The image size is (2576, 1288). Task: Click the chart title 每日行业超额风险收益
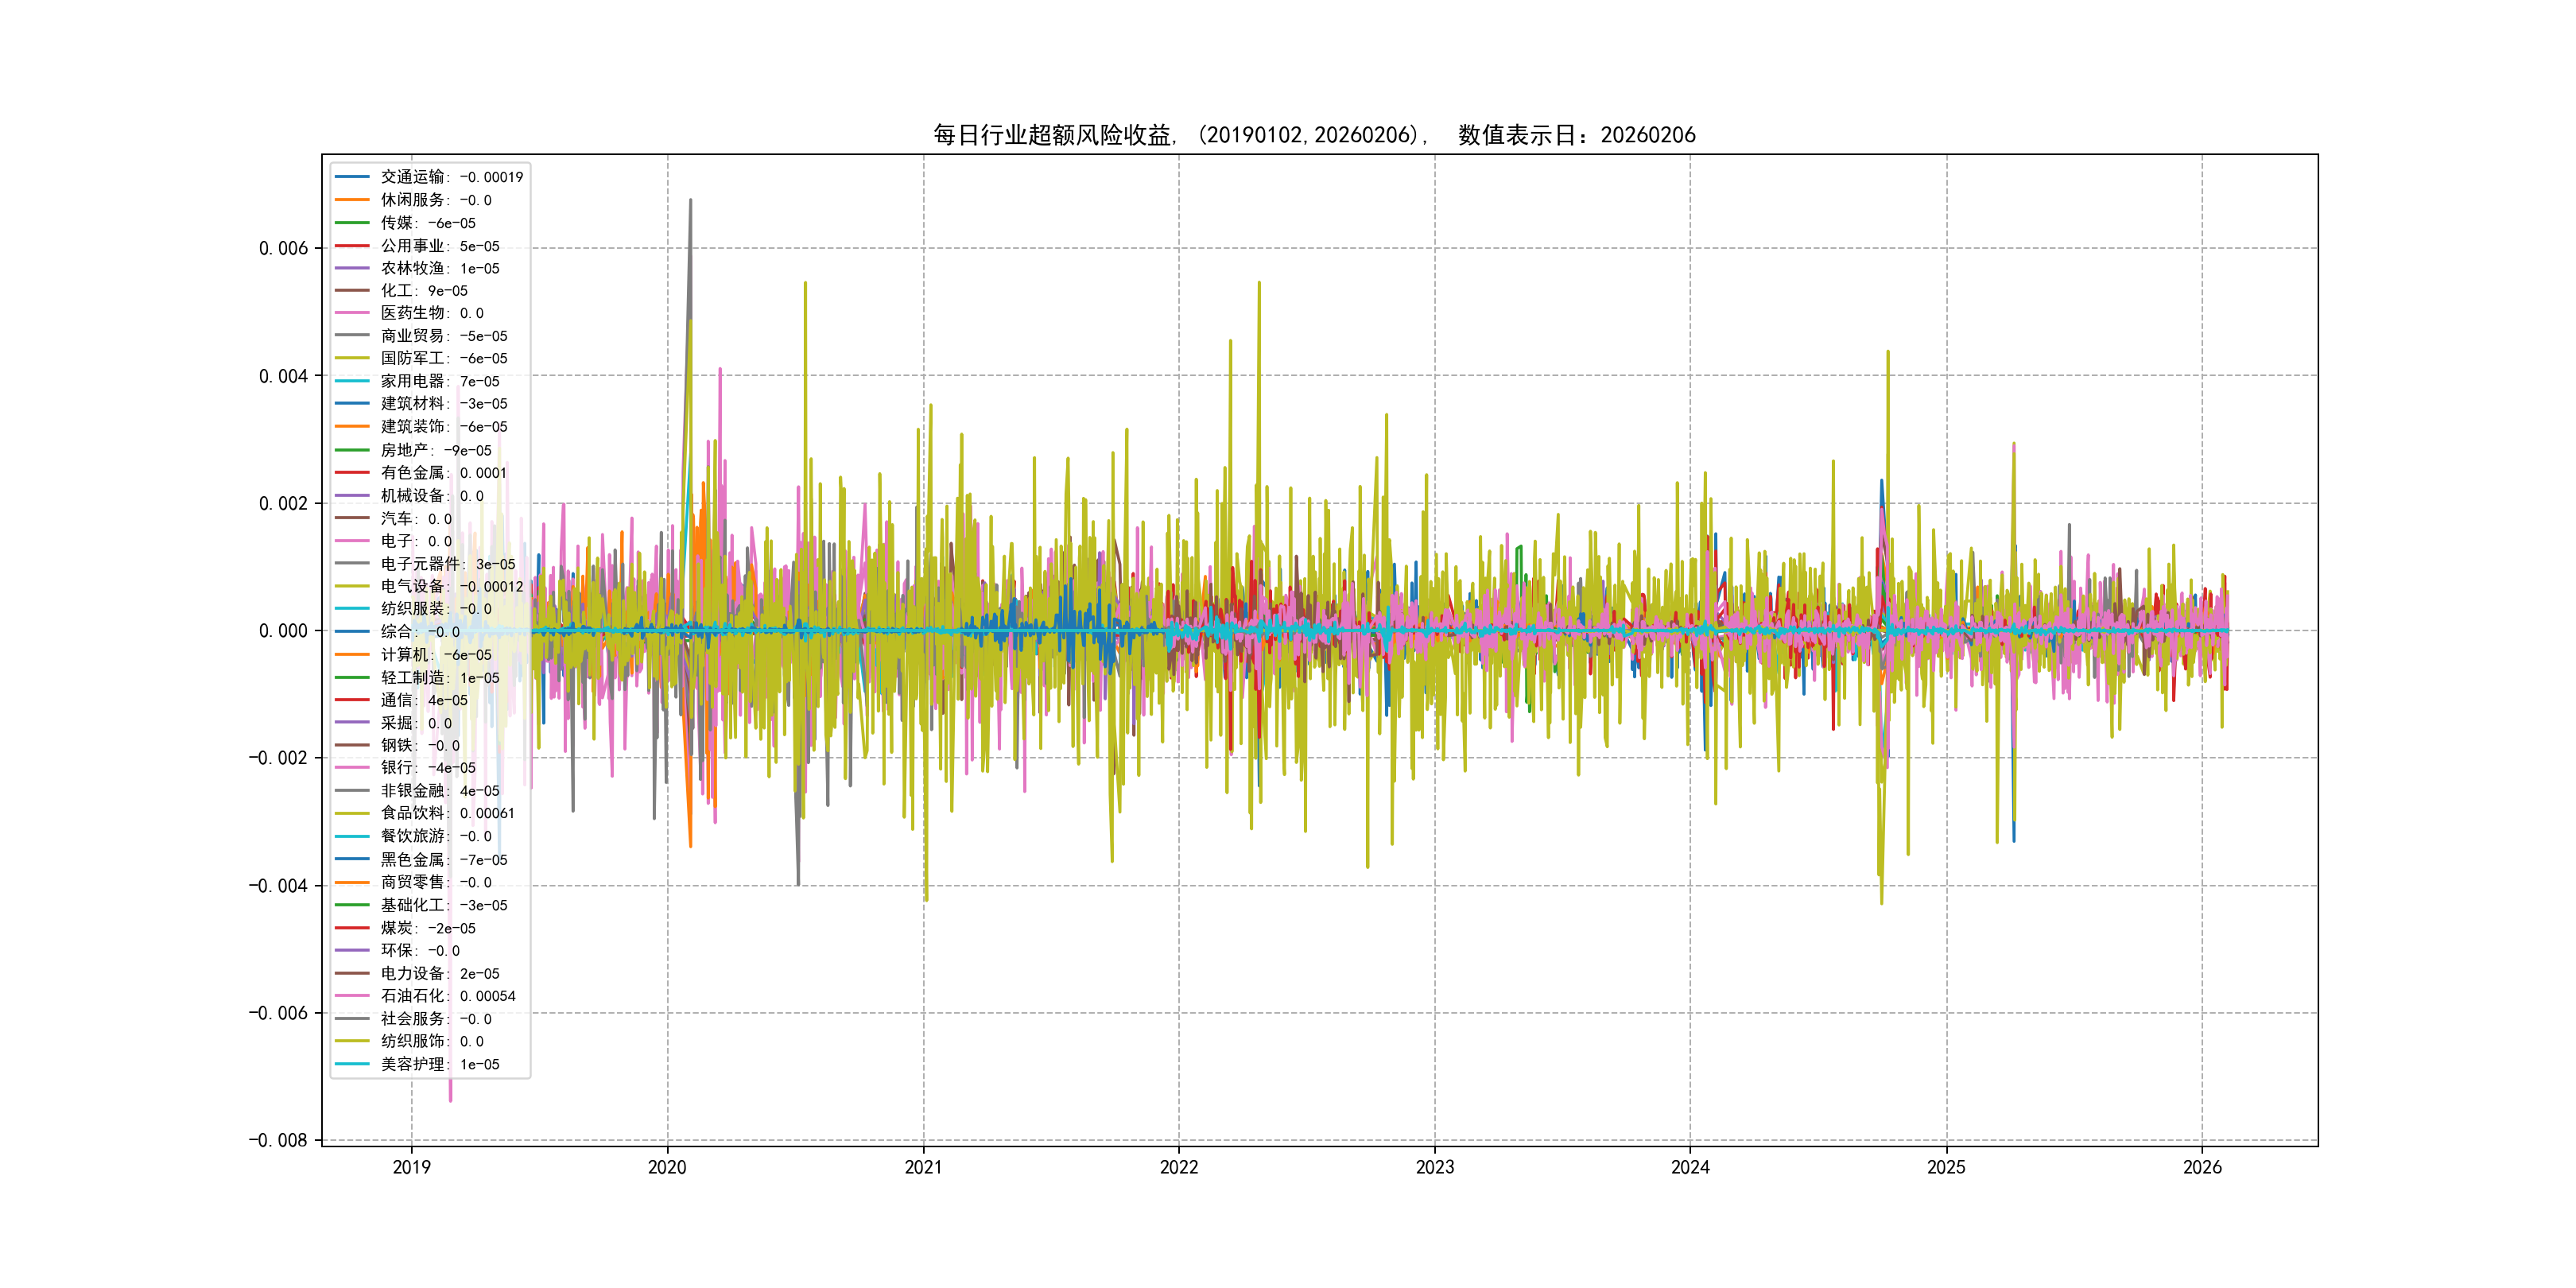tap(1053, 135)
